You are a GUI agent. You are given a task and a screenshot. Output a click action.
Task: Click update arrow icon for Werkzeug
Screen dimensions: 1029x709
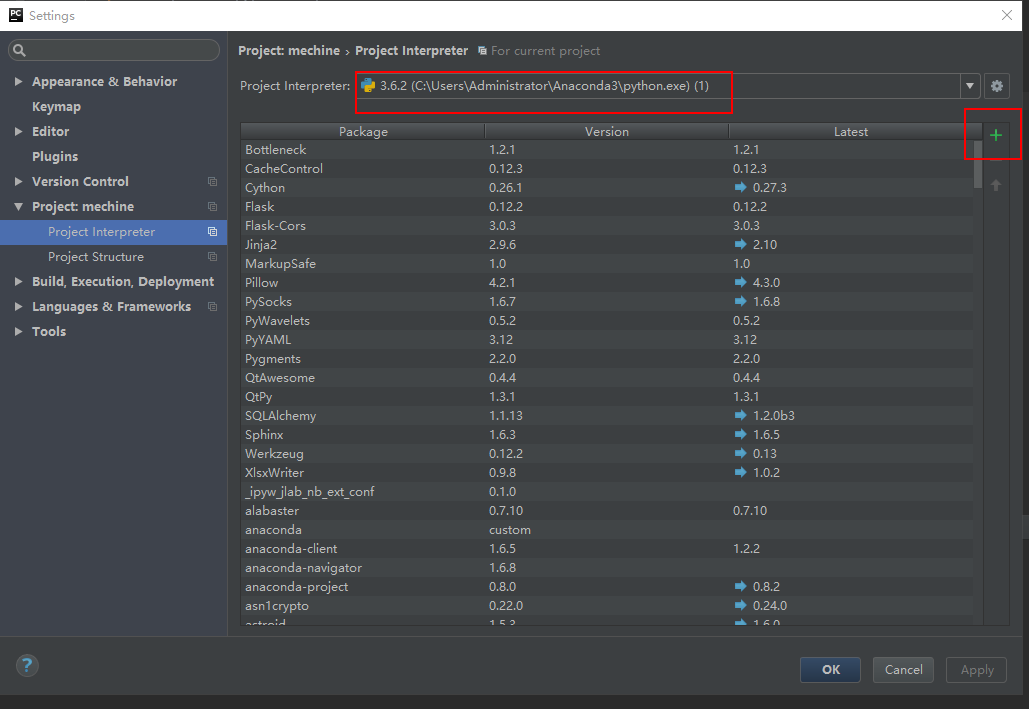pyautogui.click(x=740, y=454)
